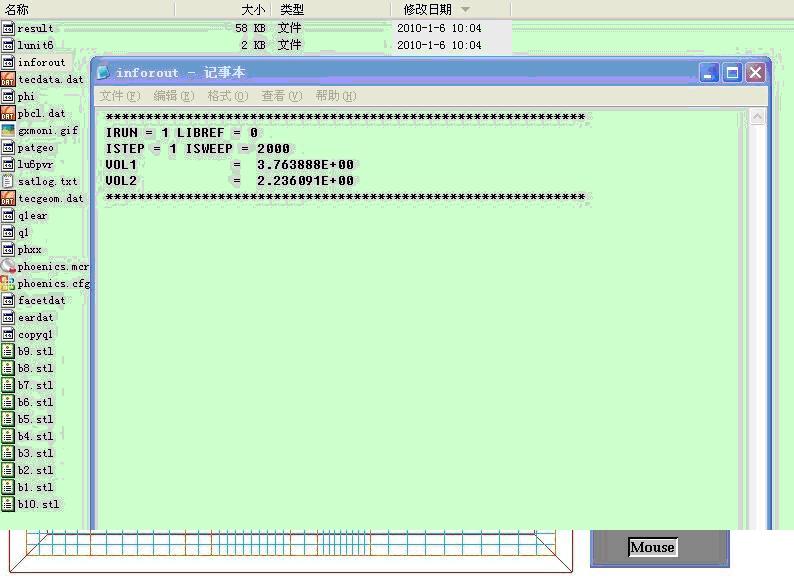Image resolution: width=794 pixels, height=578 pixels.
Task: Open the 格式(O) menu
Action: pos(227,96)
